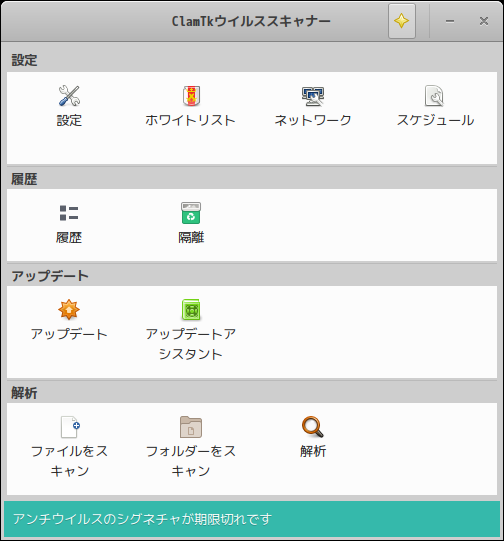Open the 設定 tools icon
Image resolution: width=504 pixels, height=541 pixels.
click(69, 96)
